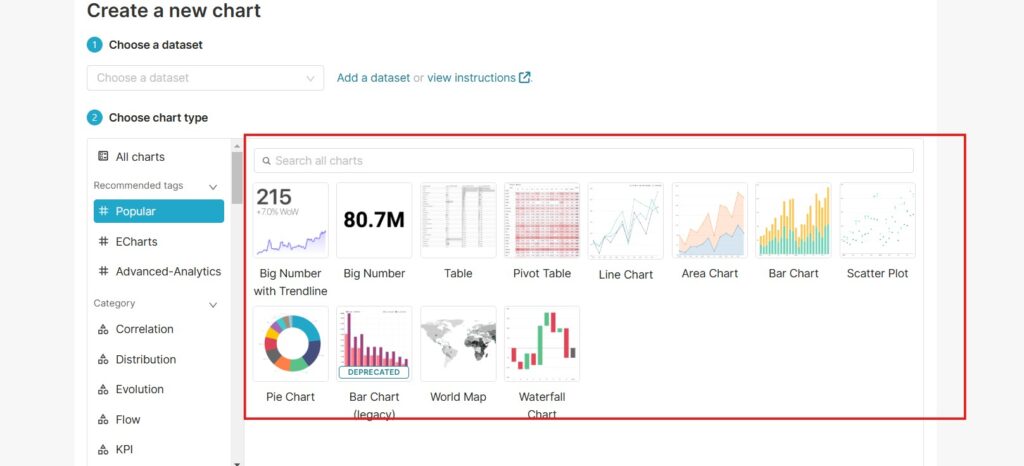Pick the Bar Chart with yellow bars
The image size is (1024, 466).
pos(793,220)
